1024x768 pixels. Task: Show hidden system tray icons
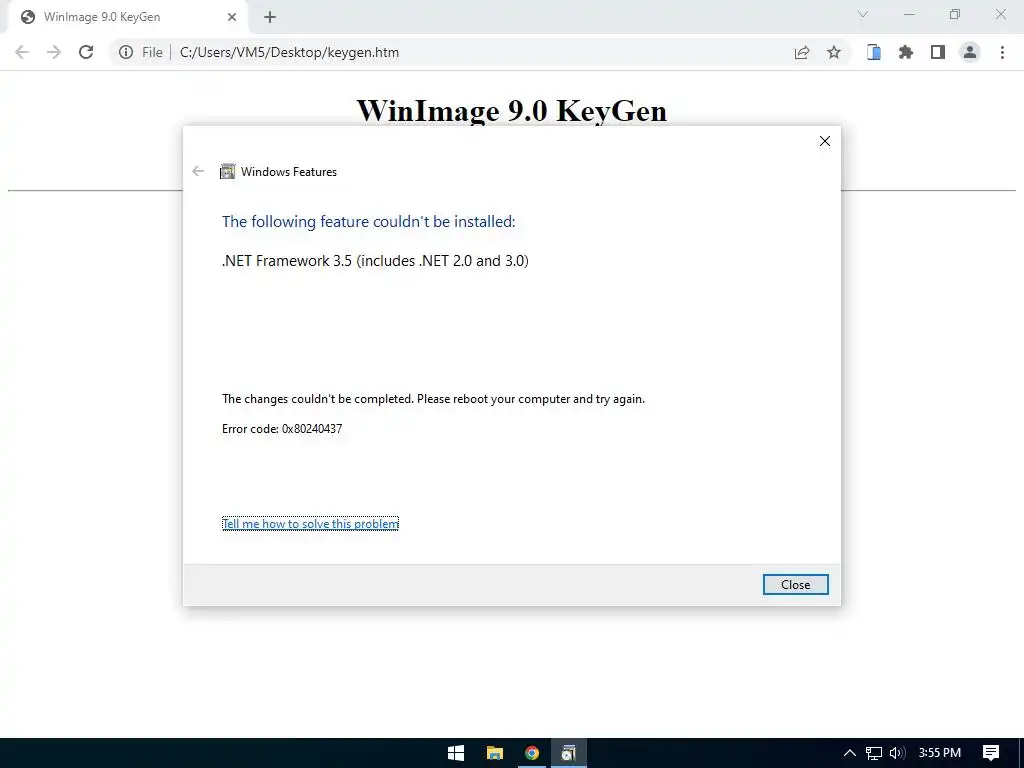[850, 753]
